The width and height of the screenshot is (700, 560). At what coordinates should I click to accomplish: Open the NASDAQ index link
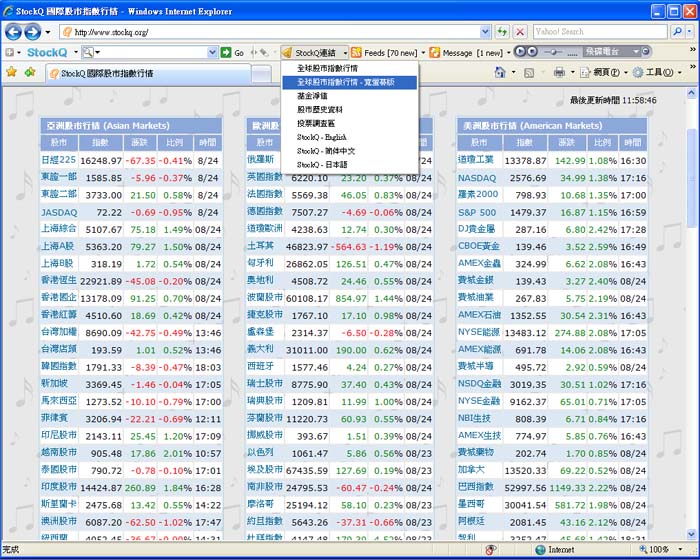pyautogui.click(x=477, y=178)
